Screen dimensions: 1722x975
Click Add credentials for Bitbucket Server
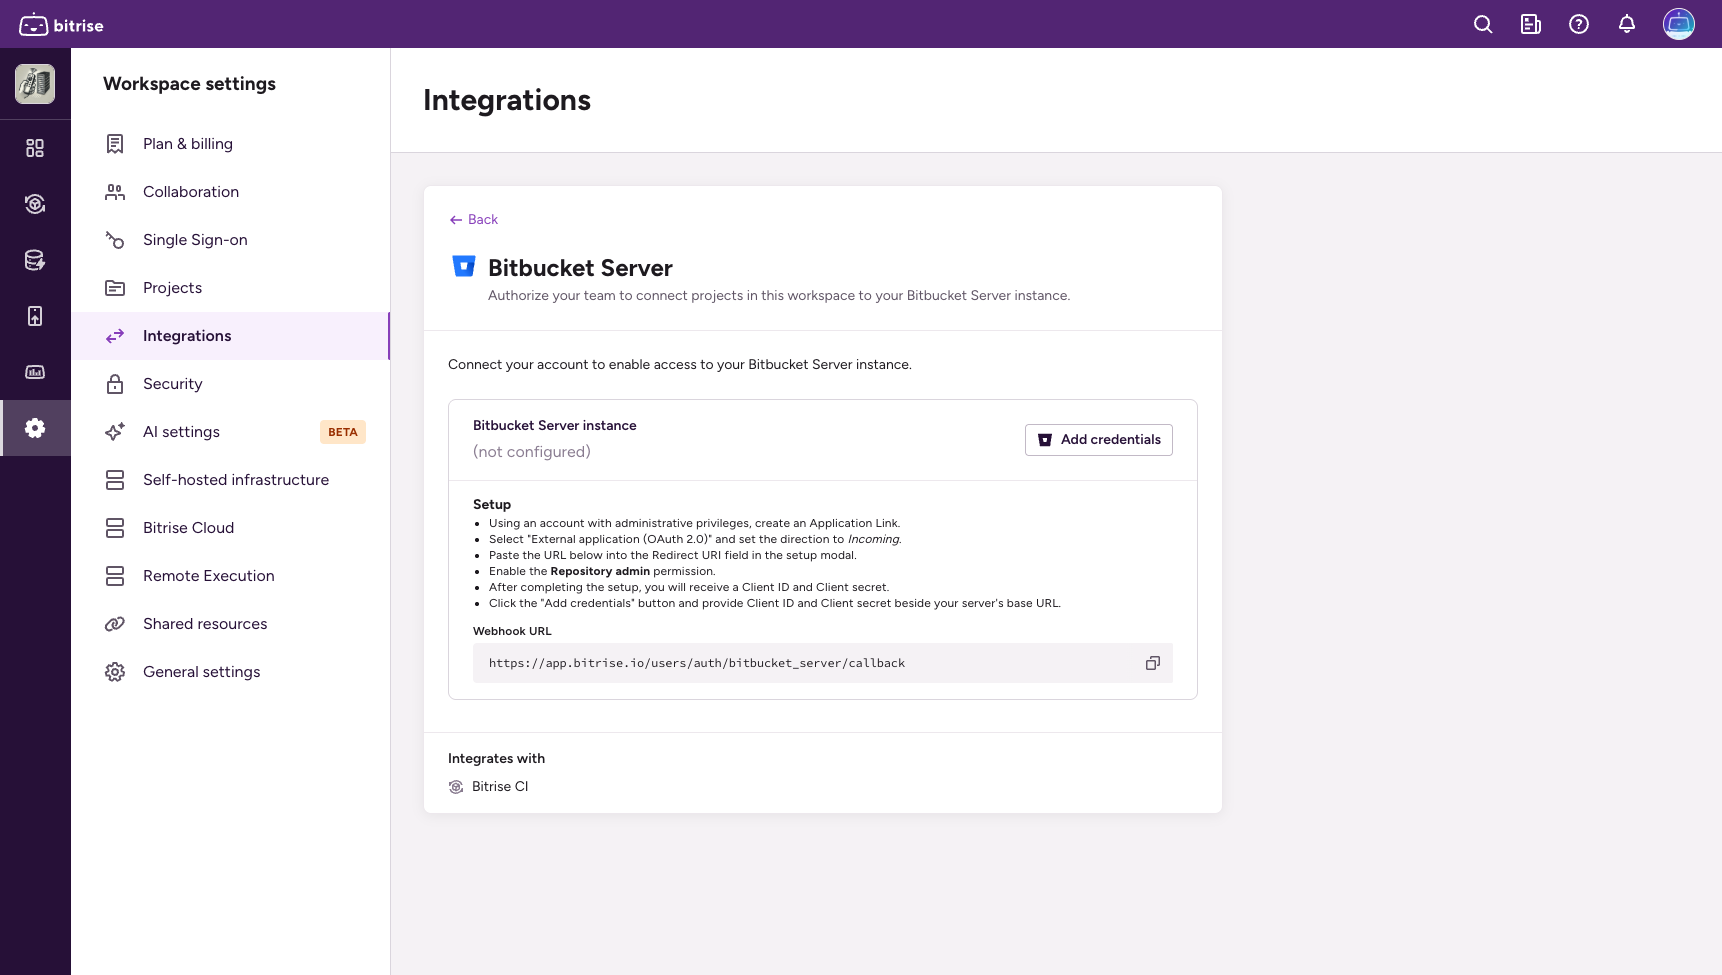pyautogui.click(x=1098, y=440)
